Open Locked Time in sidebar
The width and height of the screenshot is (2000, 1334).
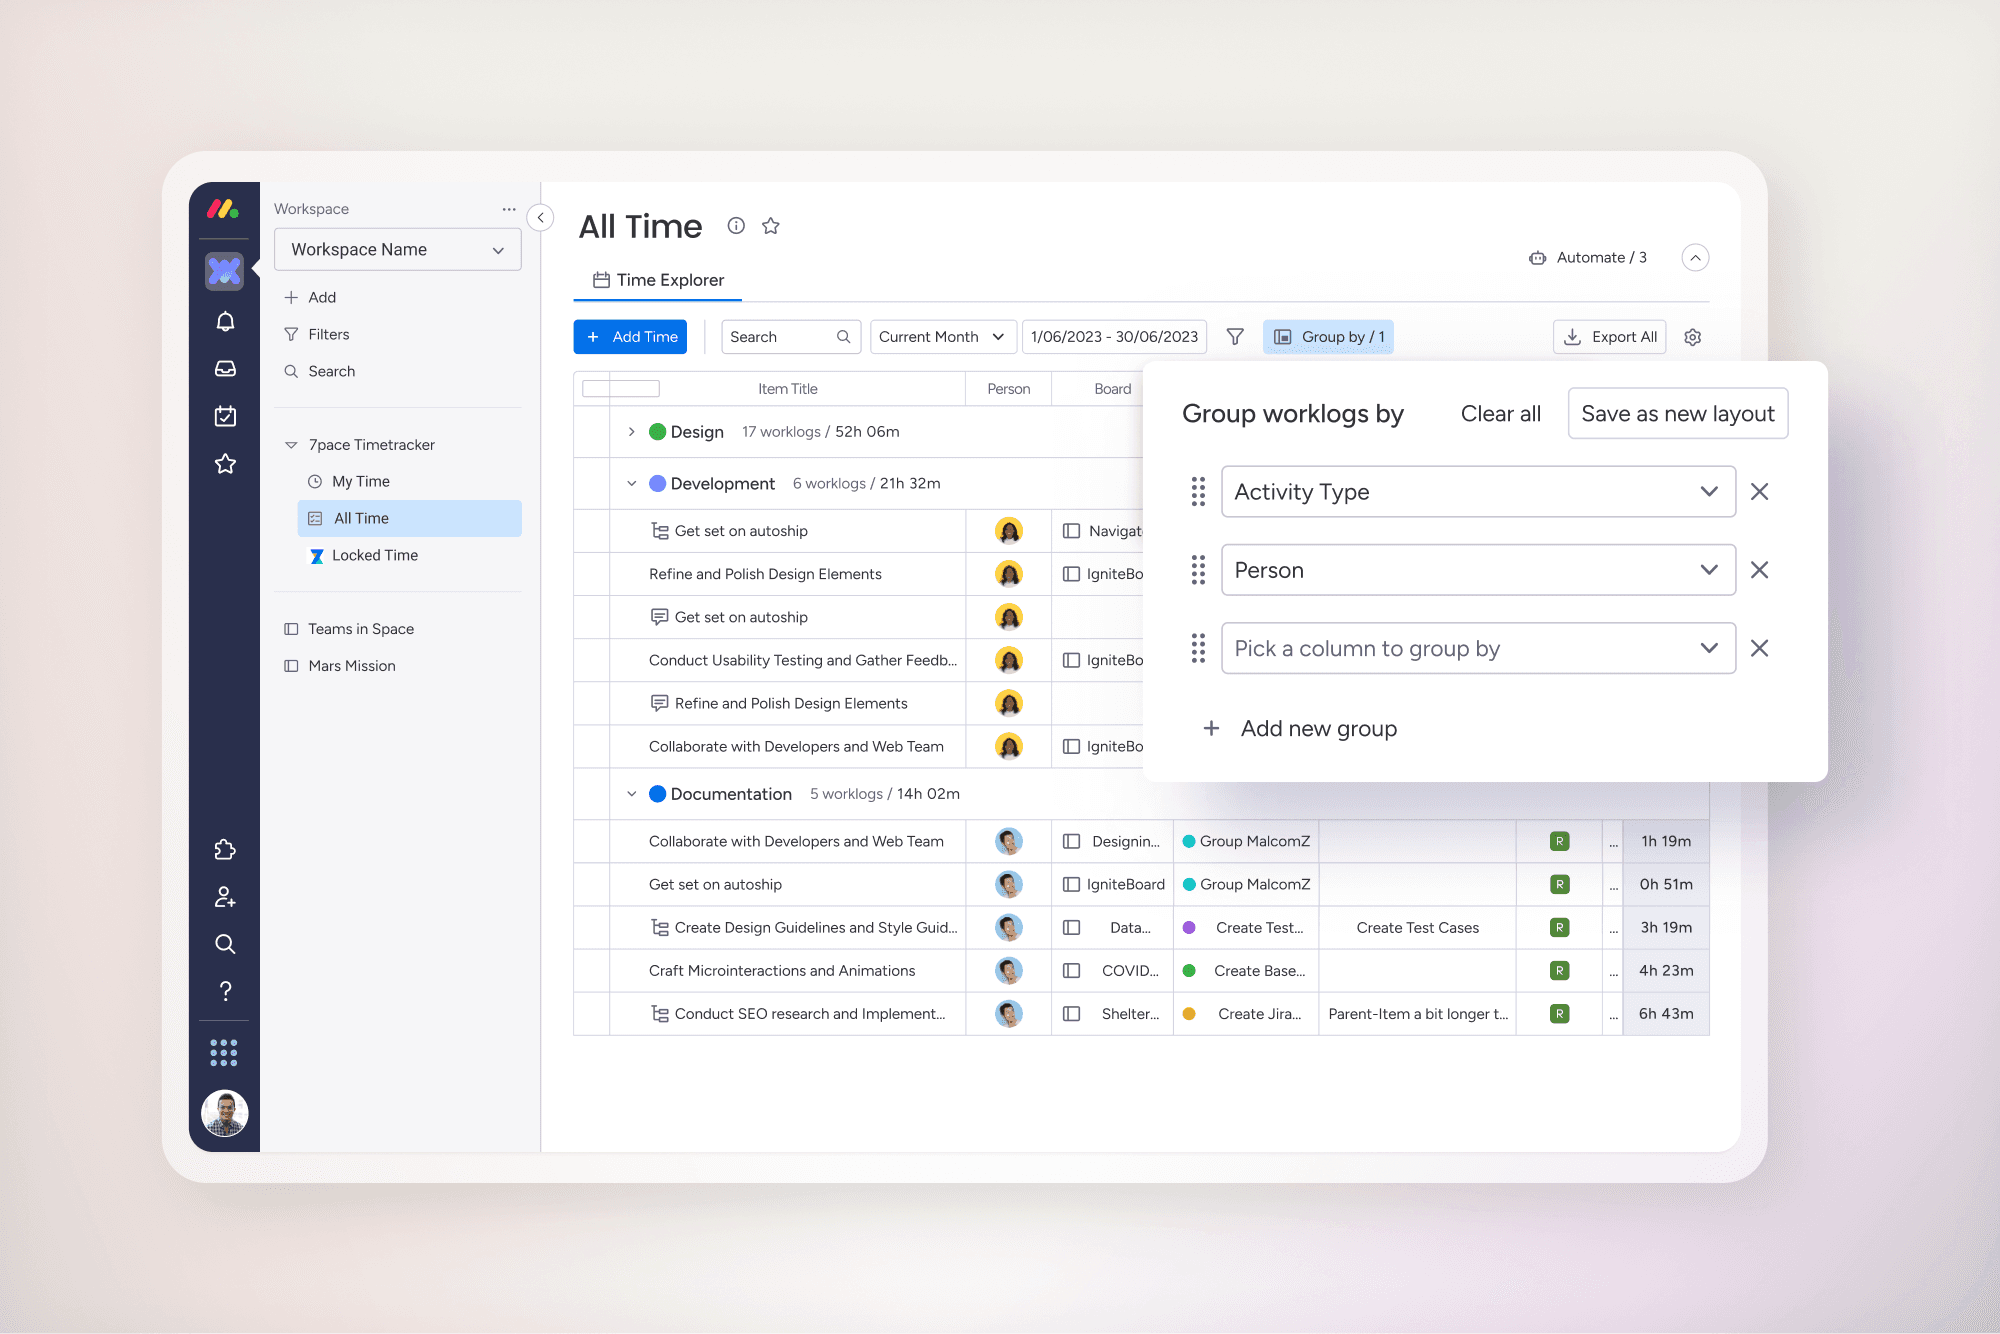click(375, 555)
